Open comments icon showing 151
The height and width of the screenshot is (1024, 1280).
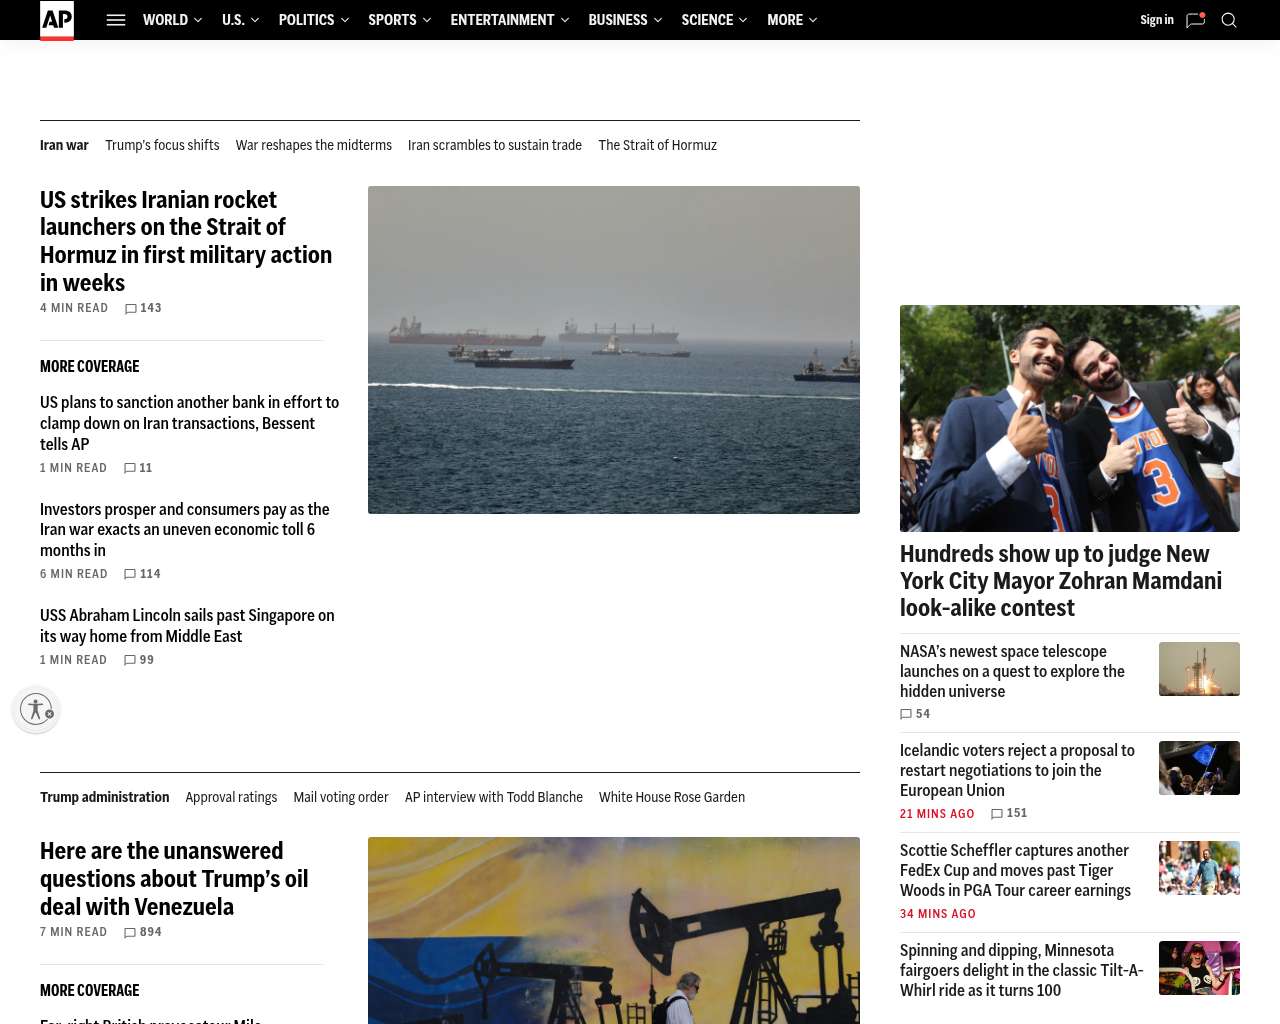997,814
